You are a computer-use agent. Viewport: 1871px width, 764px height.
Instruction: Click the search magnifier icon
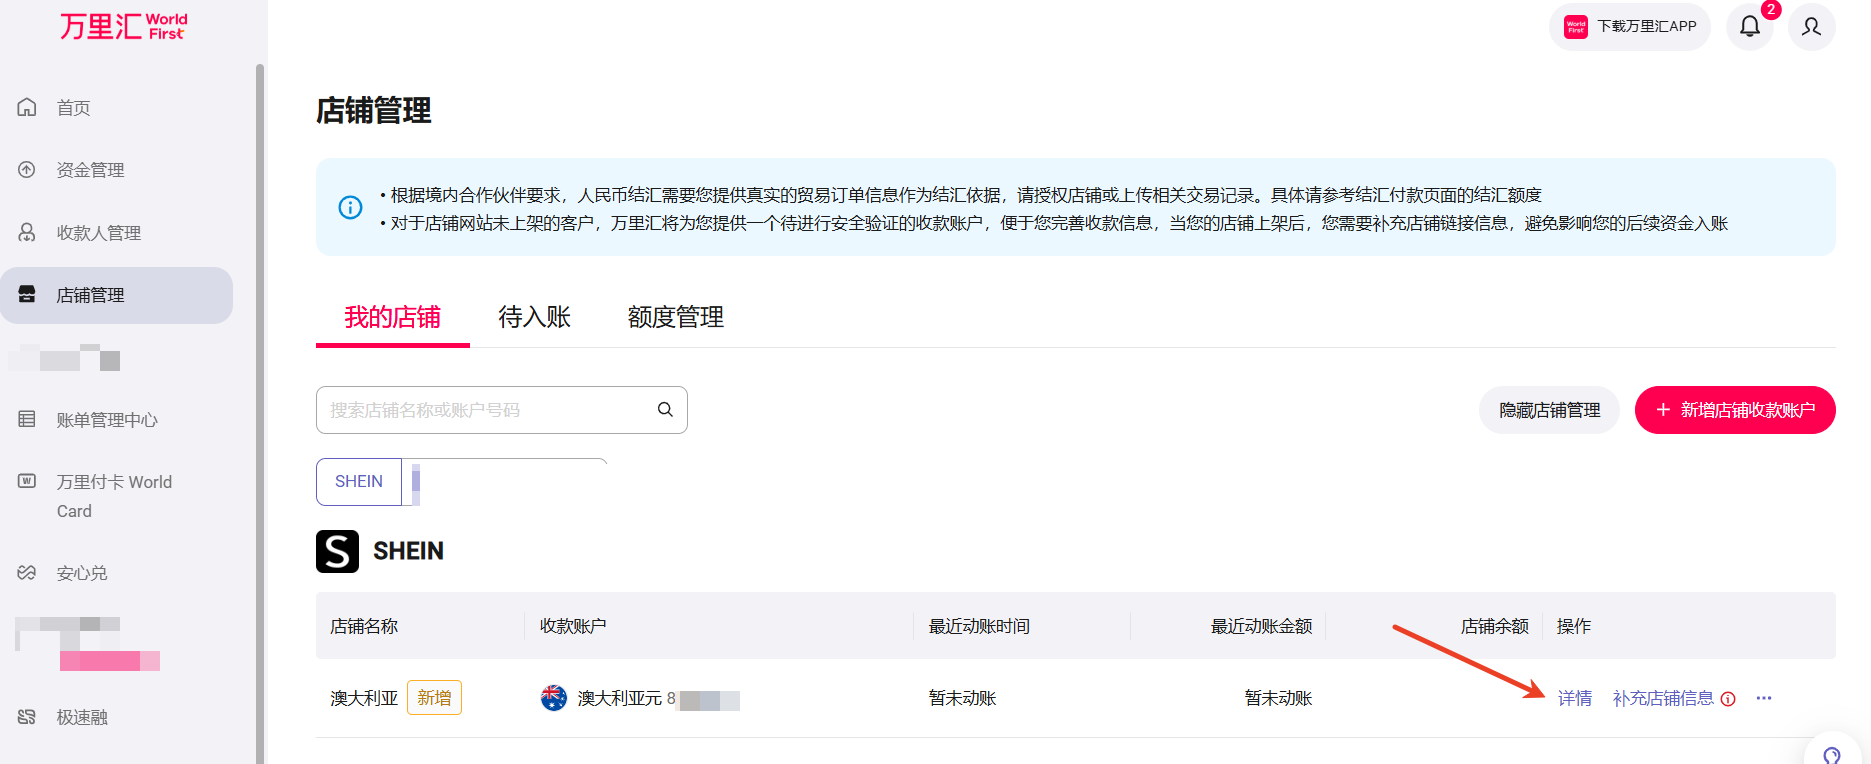pos(665,410)
